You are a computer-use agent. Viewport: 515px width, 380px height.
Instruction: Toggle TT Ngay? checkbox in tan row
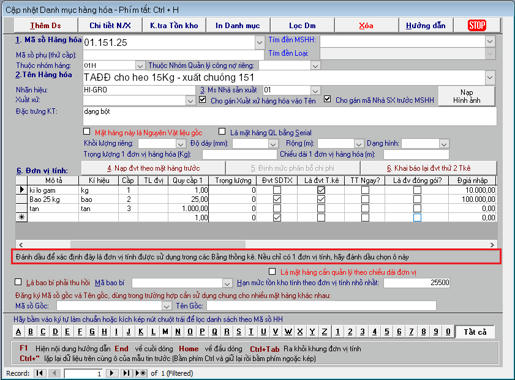tap(365, 208)
